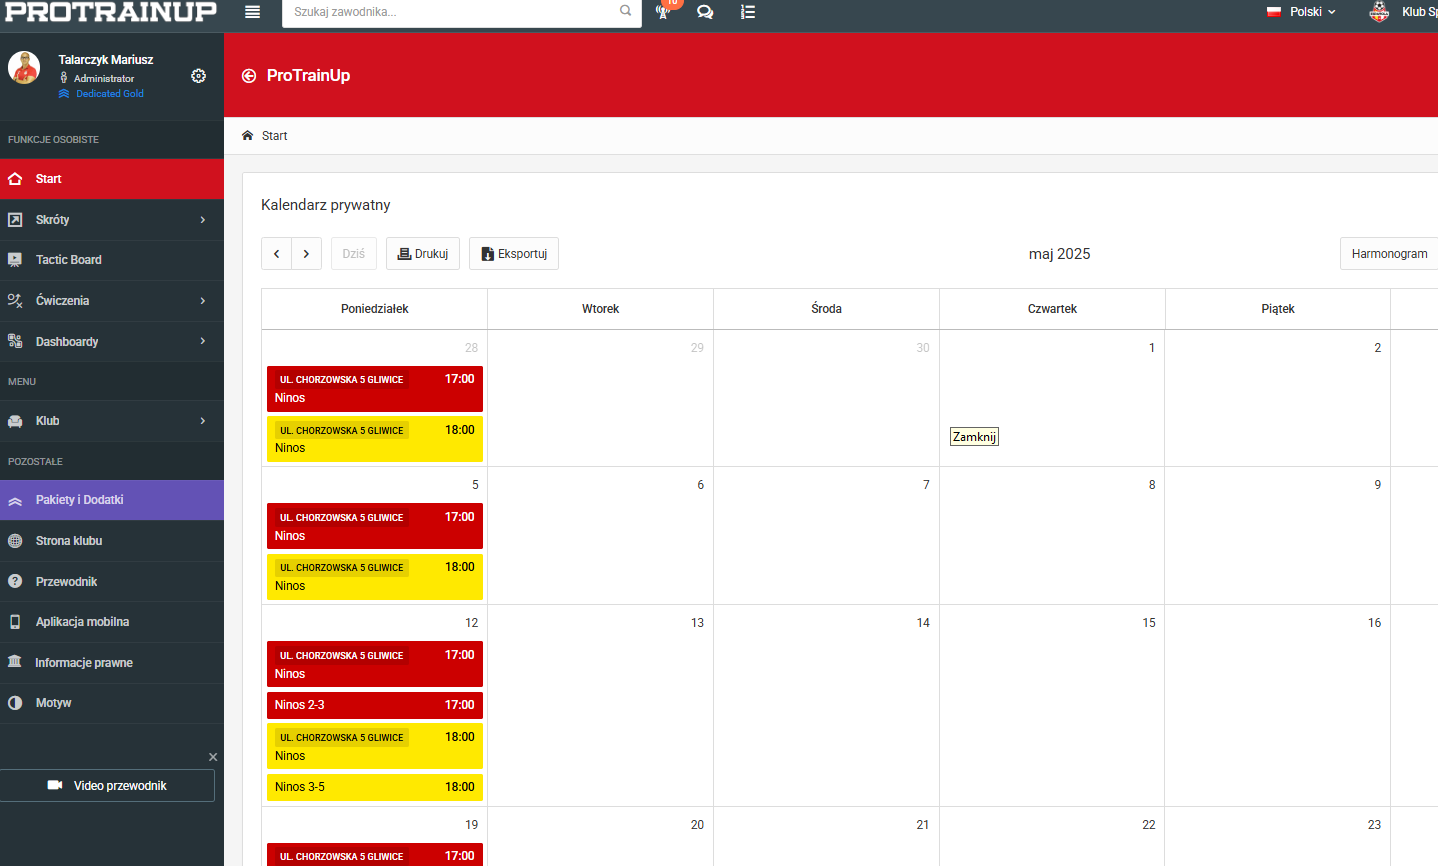Image resolution: width=1438 pixels, height=866 pixels.
Task: Click the Polish flag icon
Action: point(1274,12)
